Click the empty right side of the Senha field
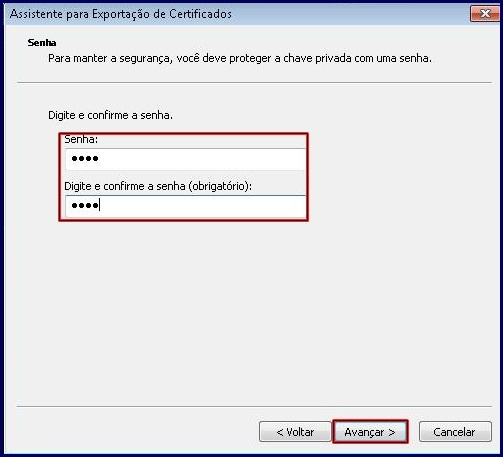 click(233, 159)
